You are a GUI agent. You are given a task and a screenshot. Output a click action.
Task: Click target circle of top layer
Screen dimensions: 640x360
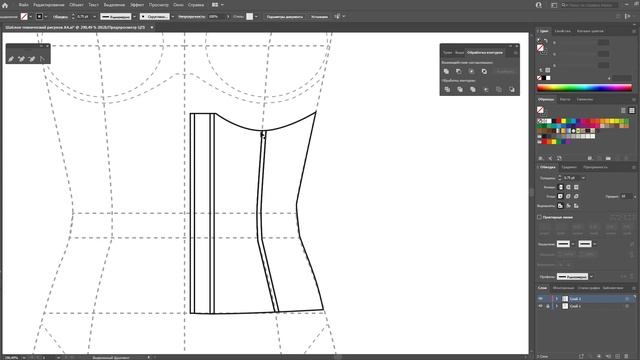627,299
